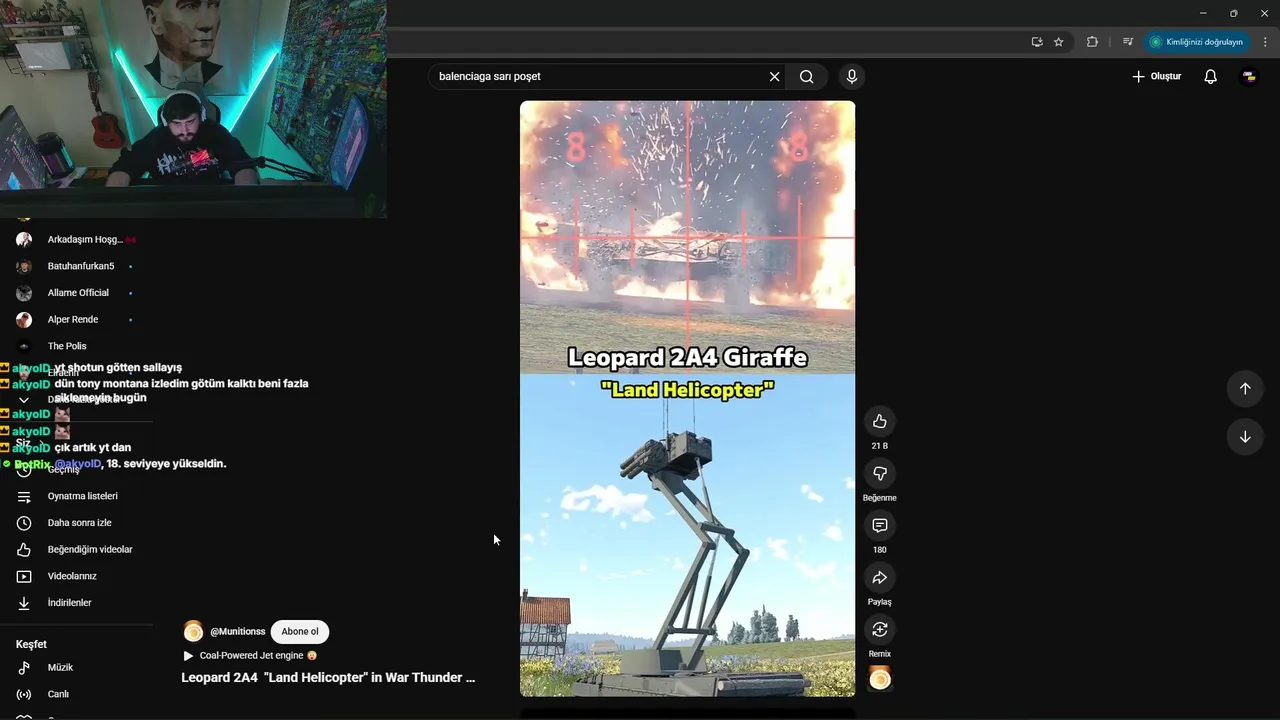Screen dimensions: 1280x720
Task: Open the 180 comments panel
Action: click(880, 525)
